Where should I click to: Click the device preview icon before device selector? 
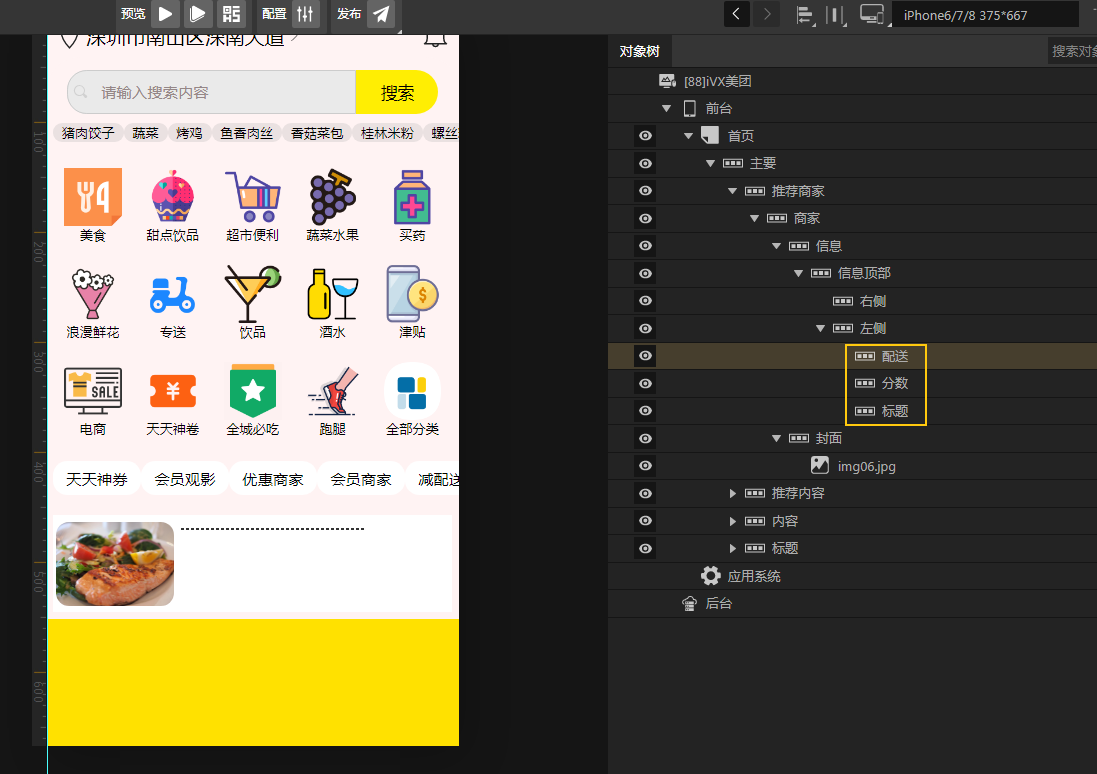(869, 14)
